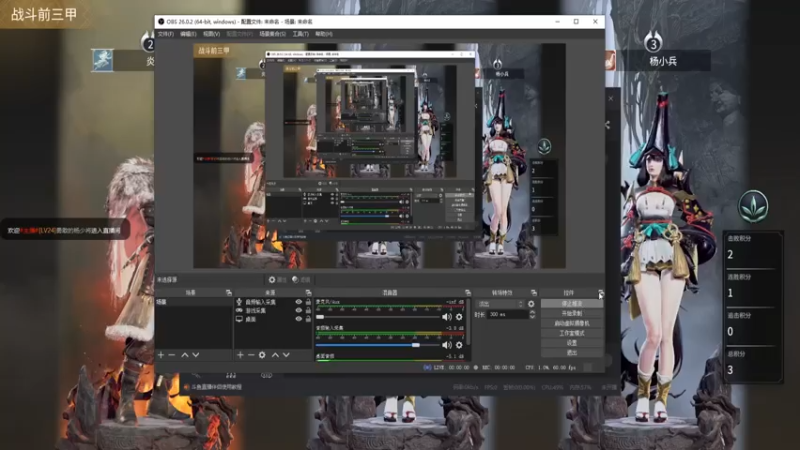Pop out the 转场特效 dock panel
Viewport: 800px width, 450px height.
coord(534,292)
